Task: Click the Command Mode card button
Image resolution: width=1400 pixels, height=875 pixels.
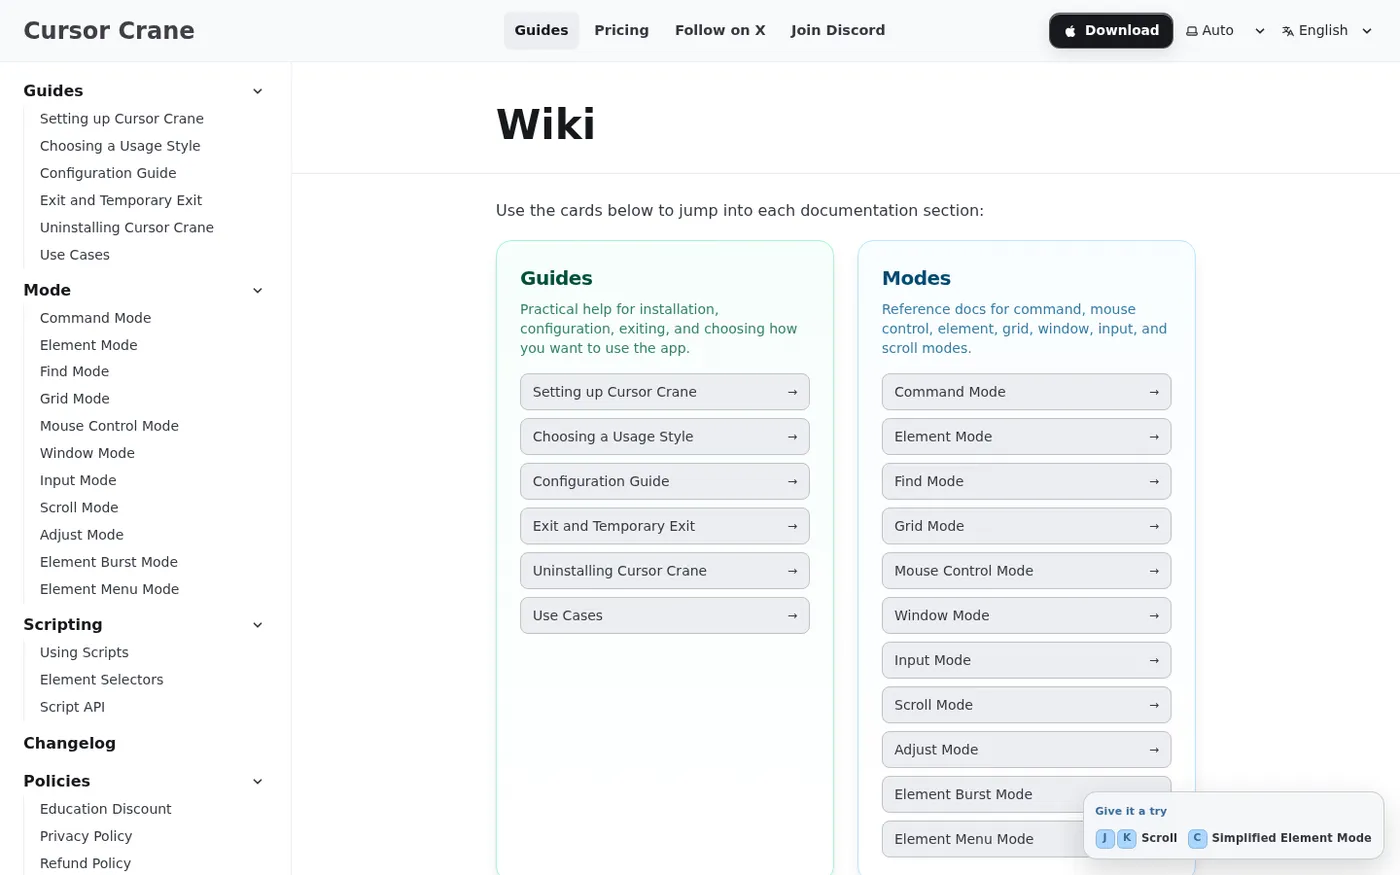Action: point(1026,392)
